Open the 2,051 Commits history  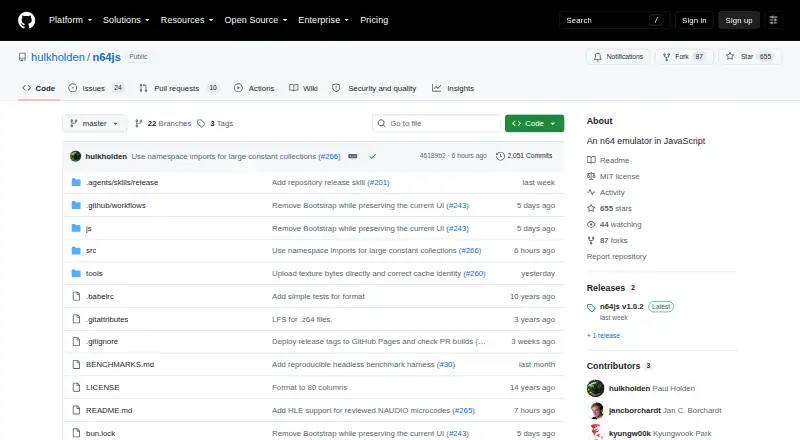[x=524, y=156]
